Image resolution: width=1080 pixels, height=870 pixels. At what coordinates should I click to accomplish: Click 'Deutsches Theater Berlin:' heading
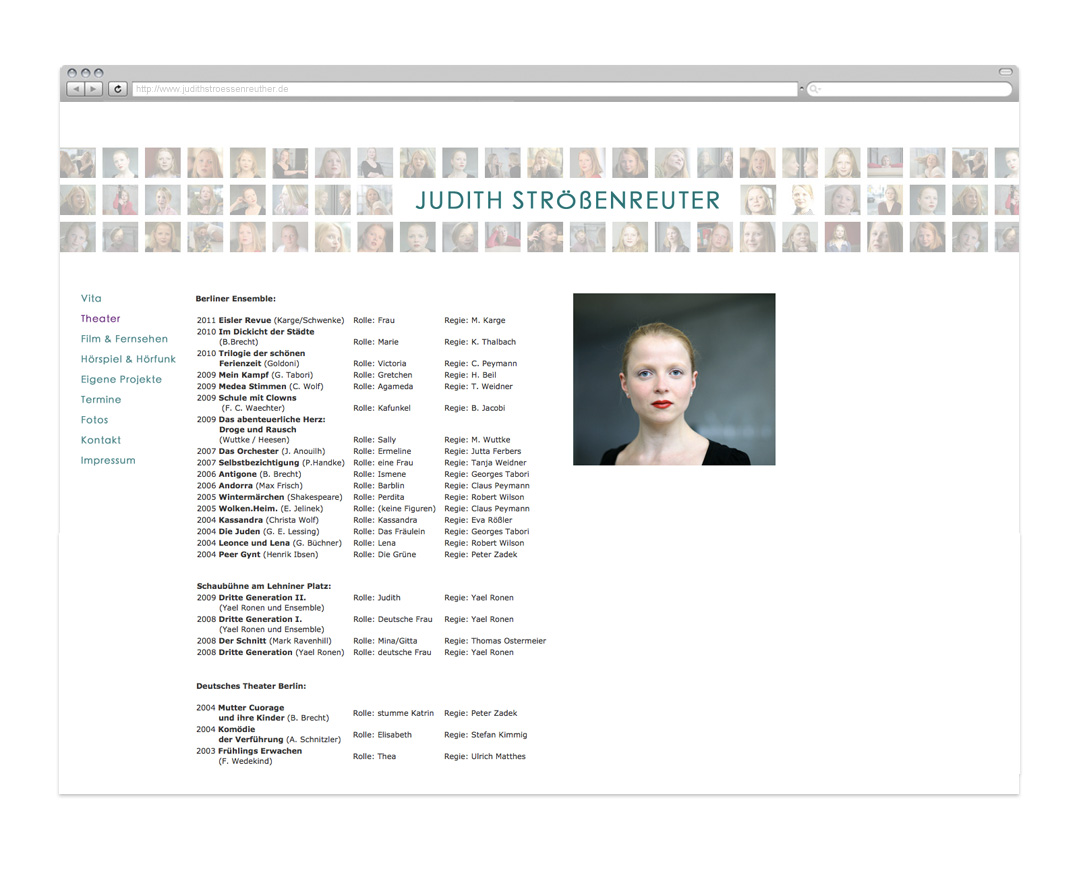(x=251, y=686)
